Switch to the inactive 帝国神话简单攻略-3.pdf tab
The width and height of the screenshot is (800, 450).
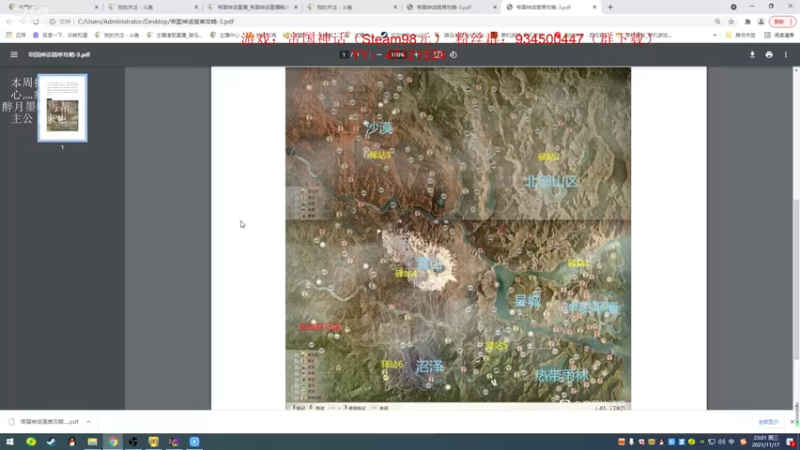point(451,7)
